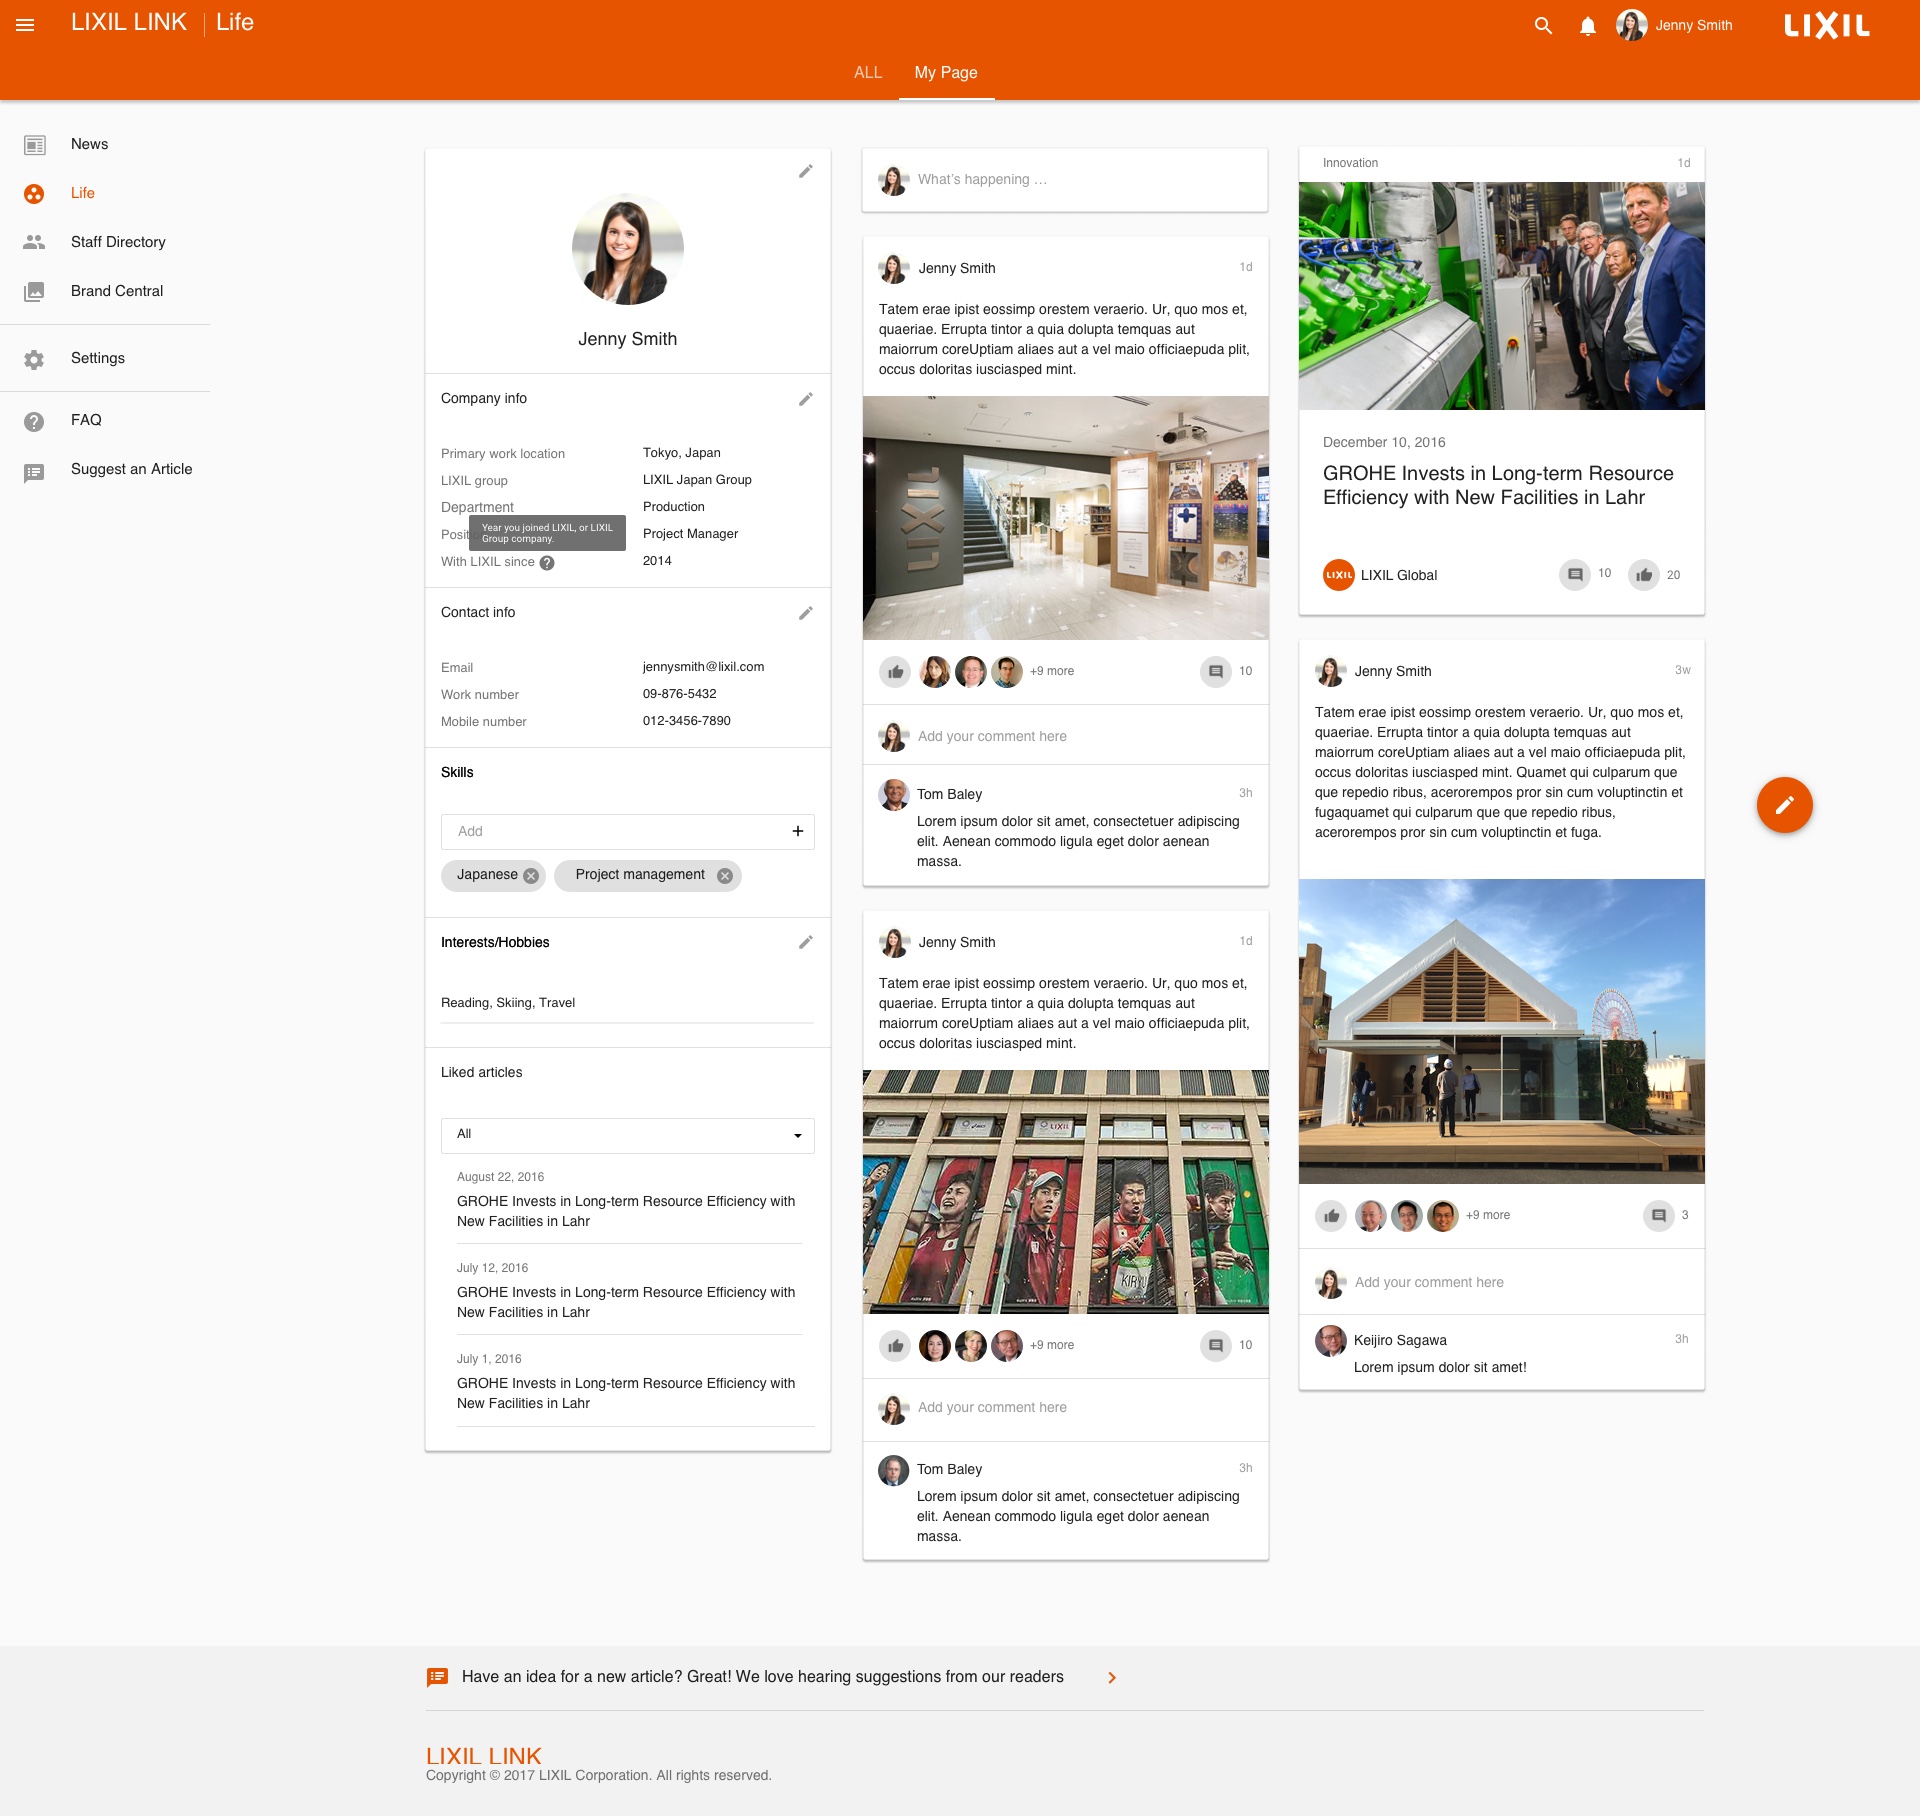
Task: Click Jenny Smith's large profile photo
Action: click(627, 249)
